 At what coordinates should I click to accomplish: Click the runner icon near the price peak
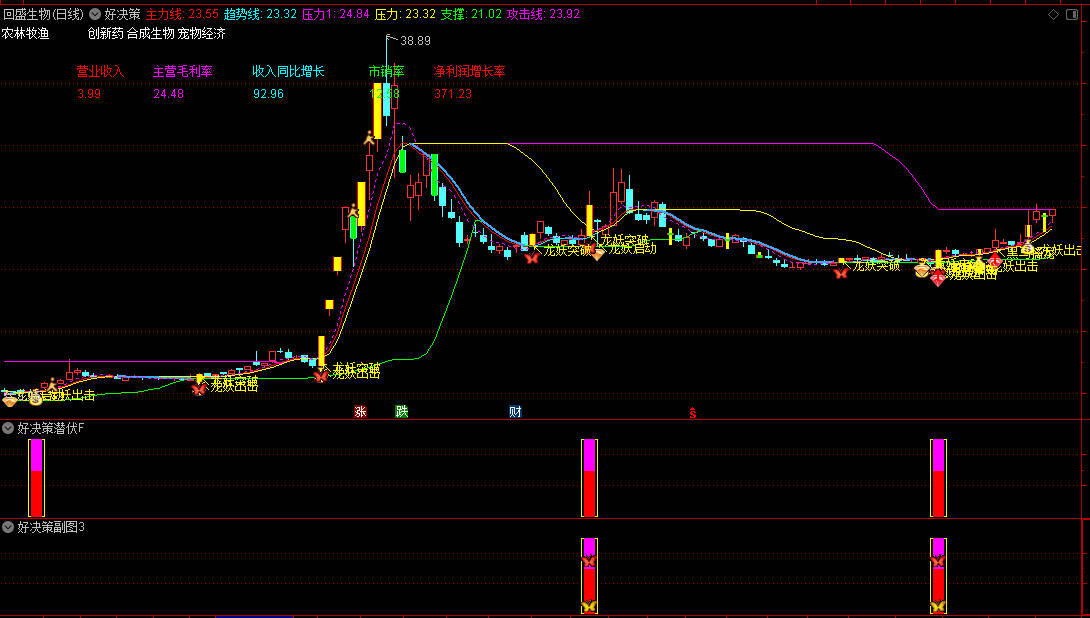pyautogui.click(x=369, y=138)
